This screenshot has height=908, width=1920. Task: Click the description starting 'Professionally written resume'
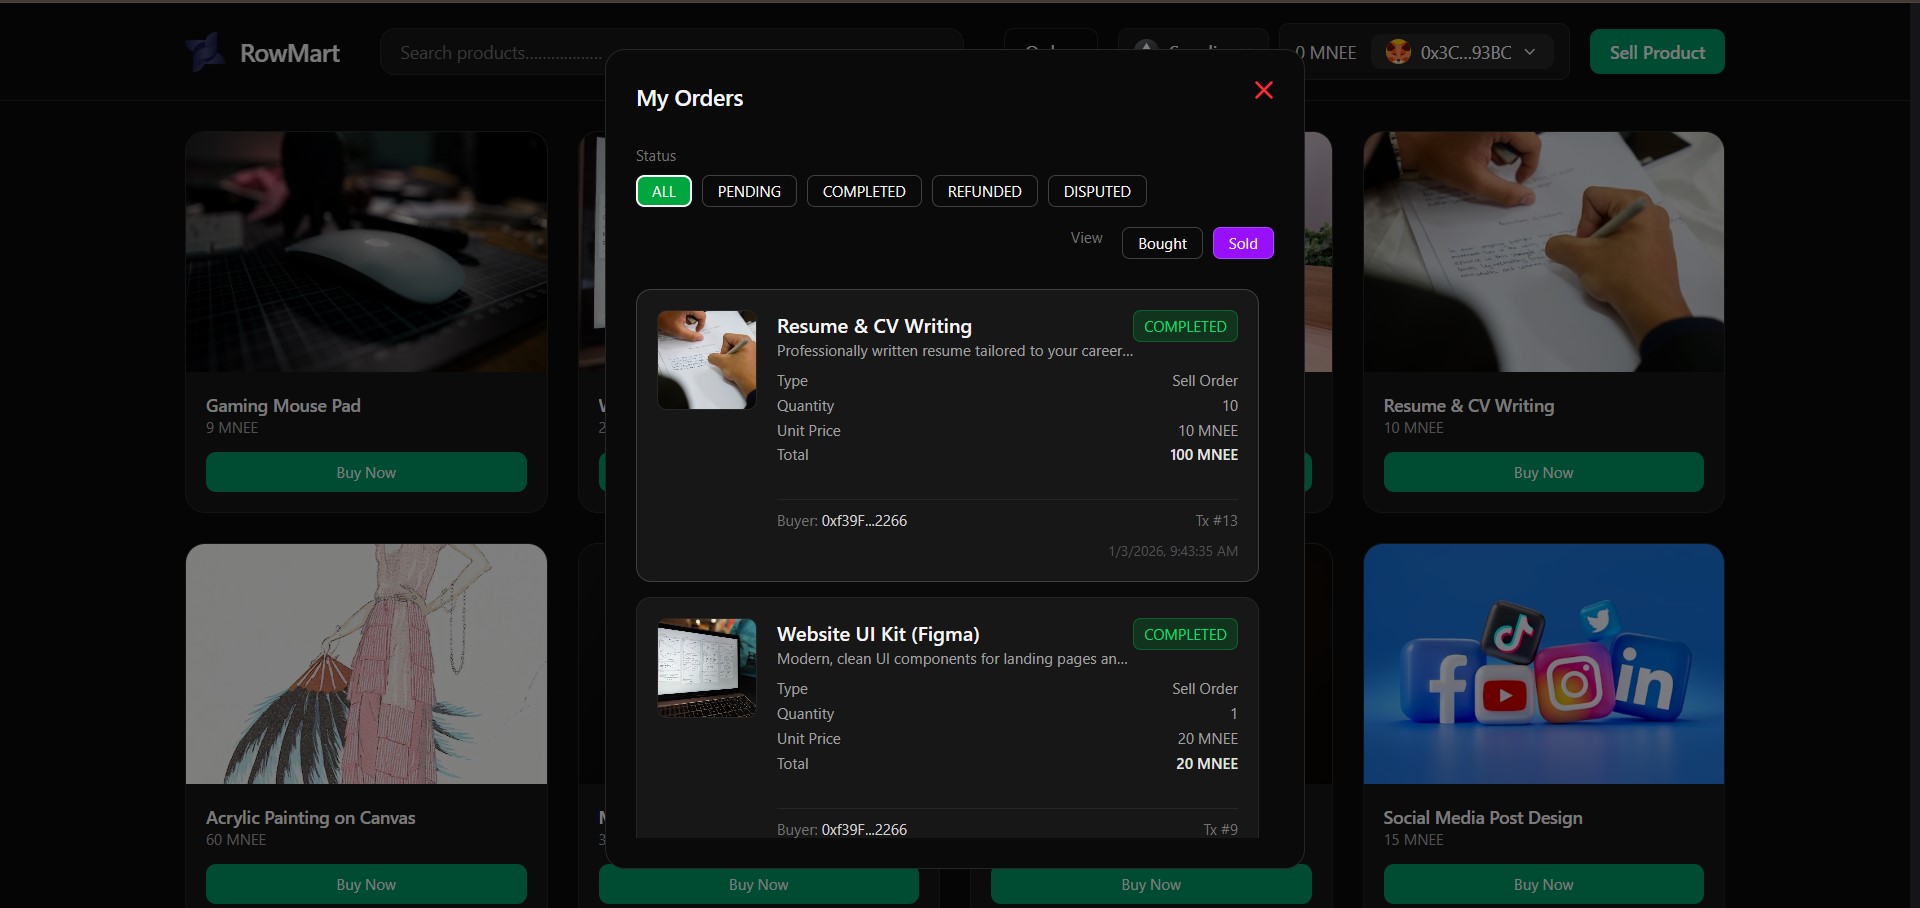[x=955, y=351]
